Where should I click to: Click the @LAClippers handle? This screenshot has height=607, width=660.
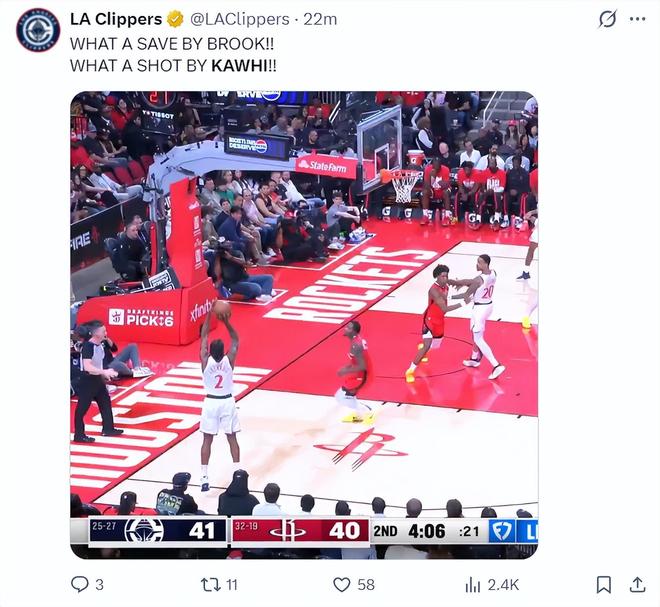coord(240,19)
